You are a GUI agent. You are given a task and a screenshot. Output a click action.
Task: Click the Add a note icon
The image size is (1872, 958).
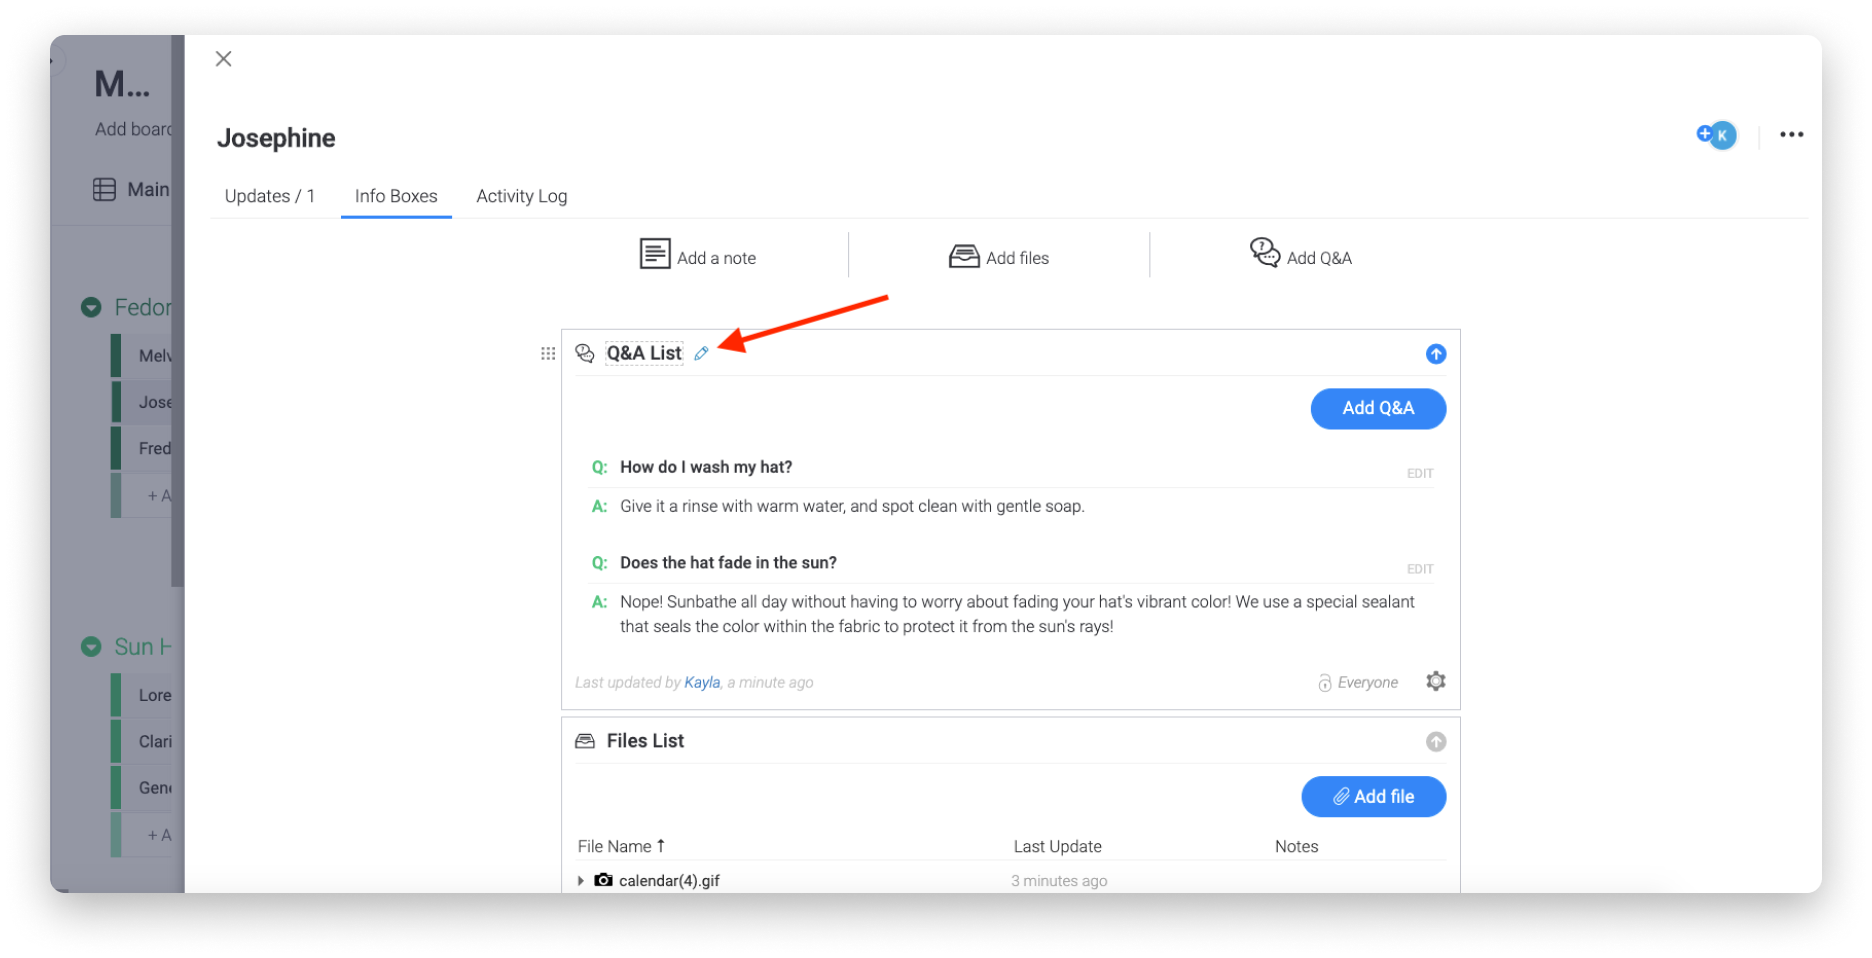point(655,254)
